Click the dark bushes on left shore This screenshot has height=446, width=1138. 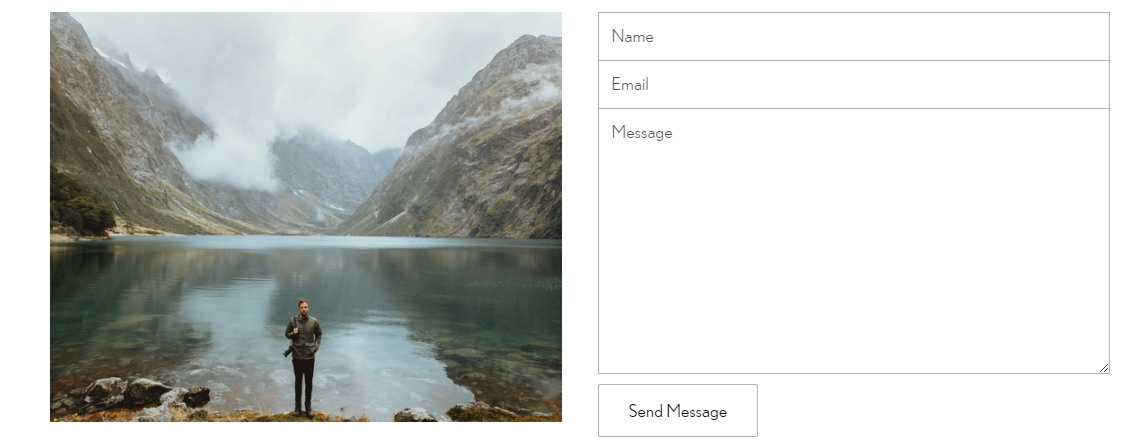point(80,206)
